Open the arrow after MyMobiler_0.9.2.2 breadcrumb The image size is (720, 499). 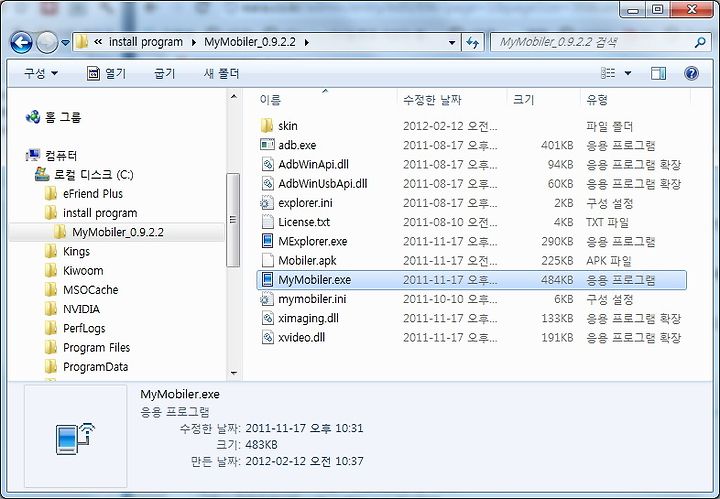tap(306, 43)
